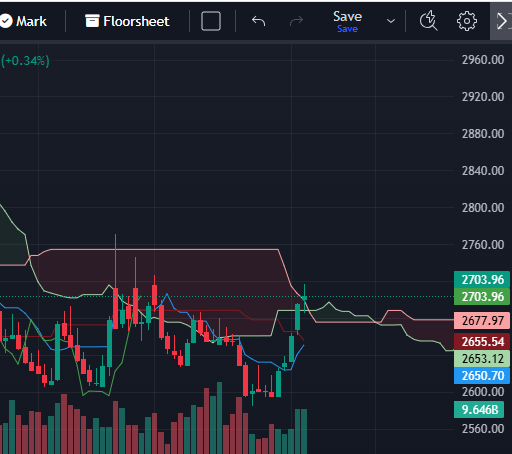512x454 pixels.
Task: Click the blue 2650.70 price tag
Action: pyautogui.click(x=482, y=375)
